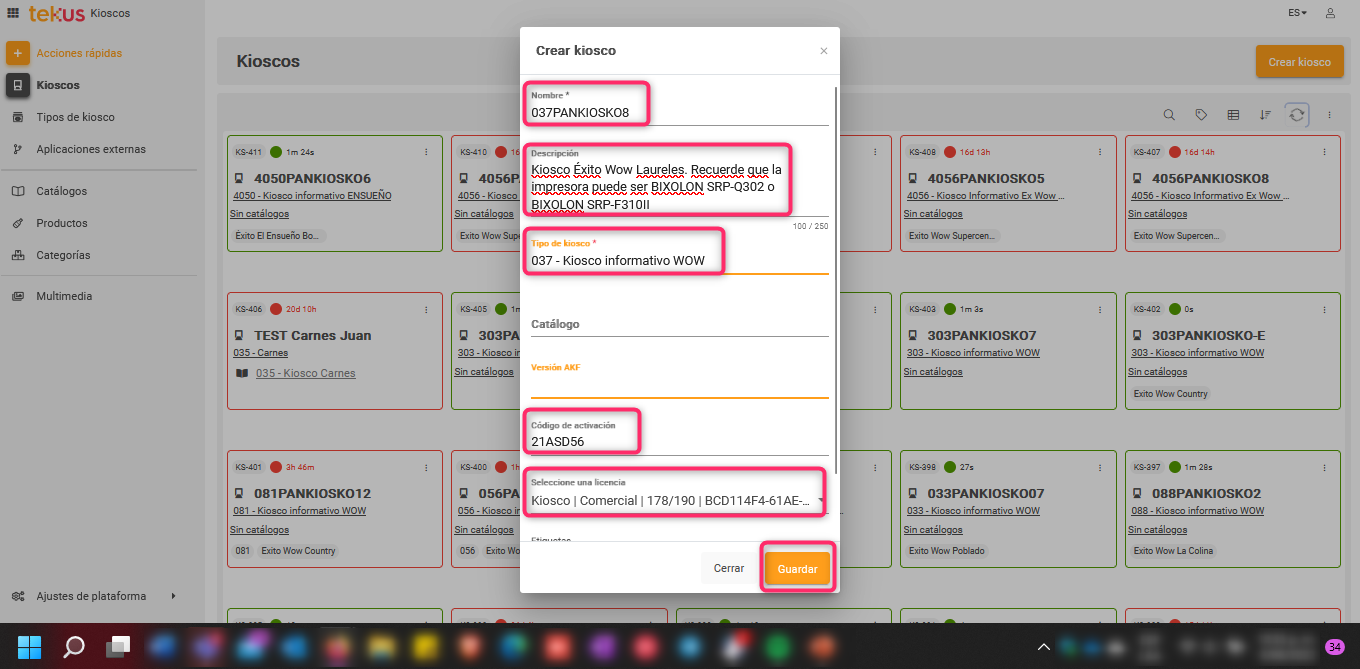Switch to table view icon

pos(1233,115)
